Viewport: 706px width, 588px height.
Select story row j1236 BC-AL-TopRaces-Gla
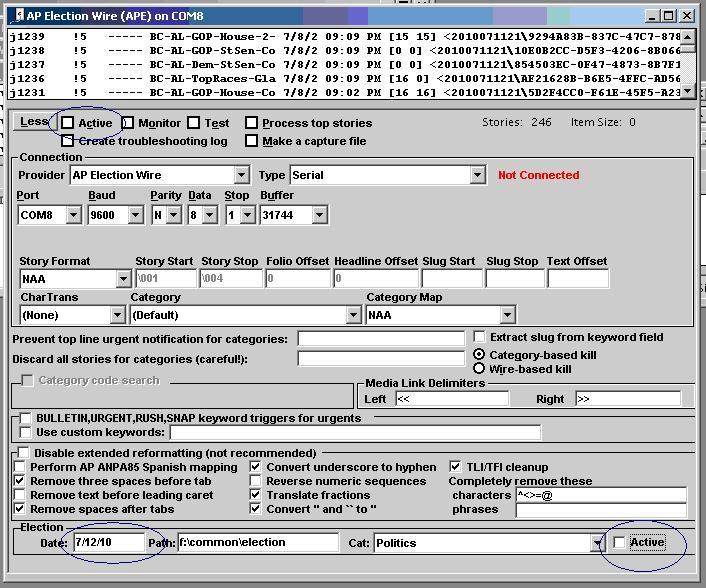(345, 78)
